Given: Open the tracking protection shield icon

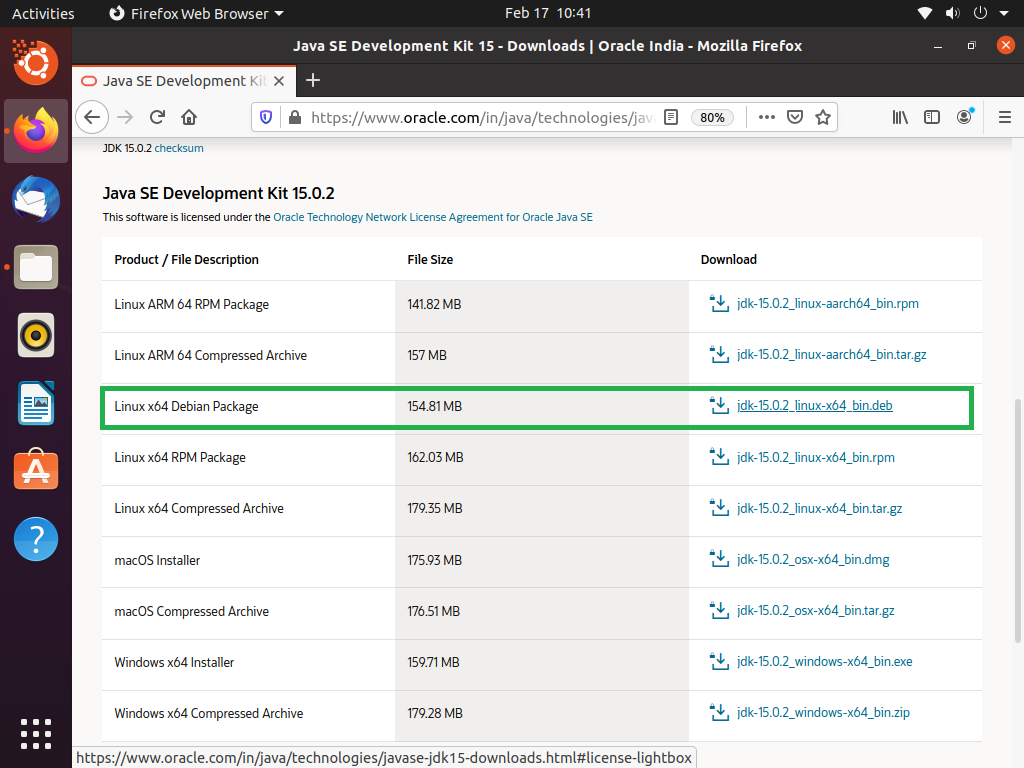Looking at the screenshot, I should [266, 118].
